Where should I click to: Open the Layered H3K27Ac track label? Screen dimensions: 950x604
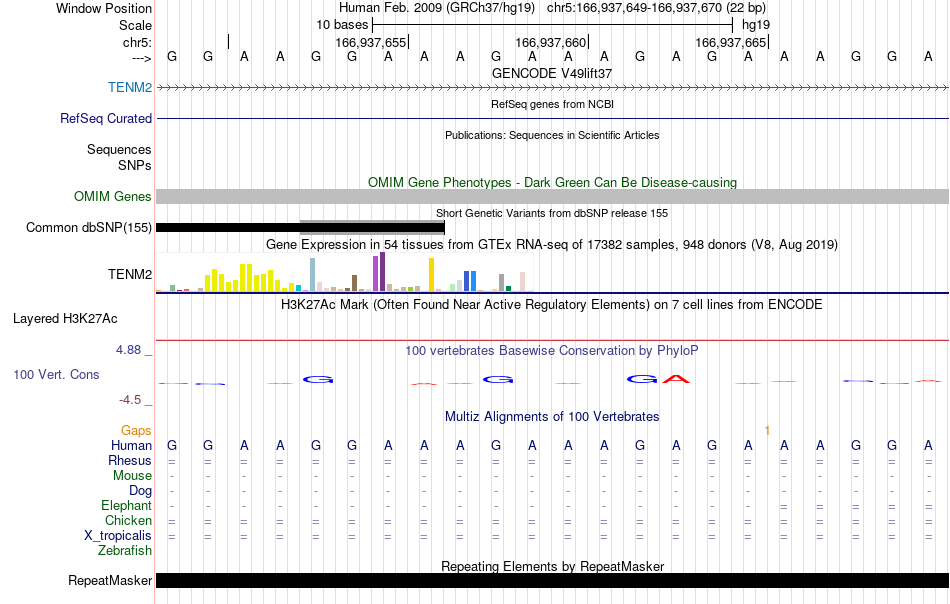65,319
